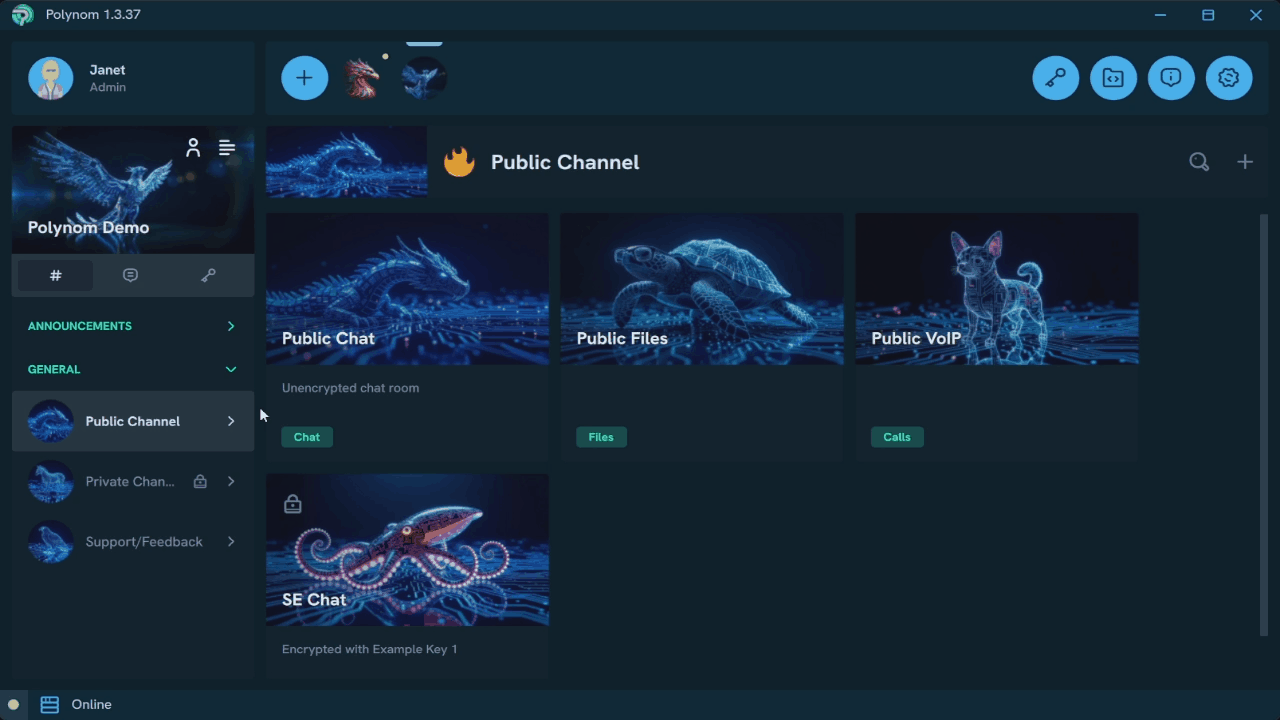Viewport: 1280px width, 720px height.
Task: Click the search icon in Public Channel header
Action: tap(1199, 161)
